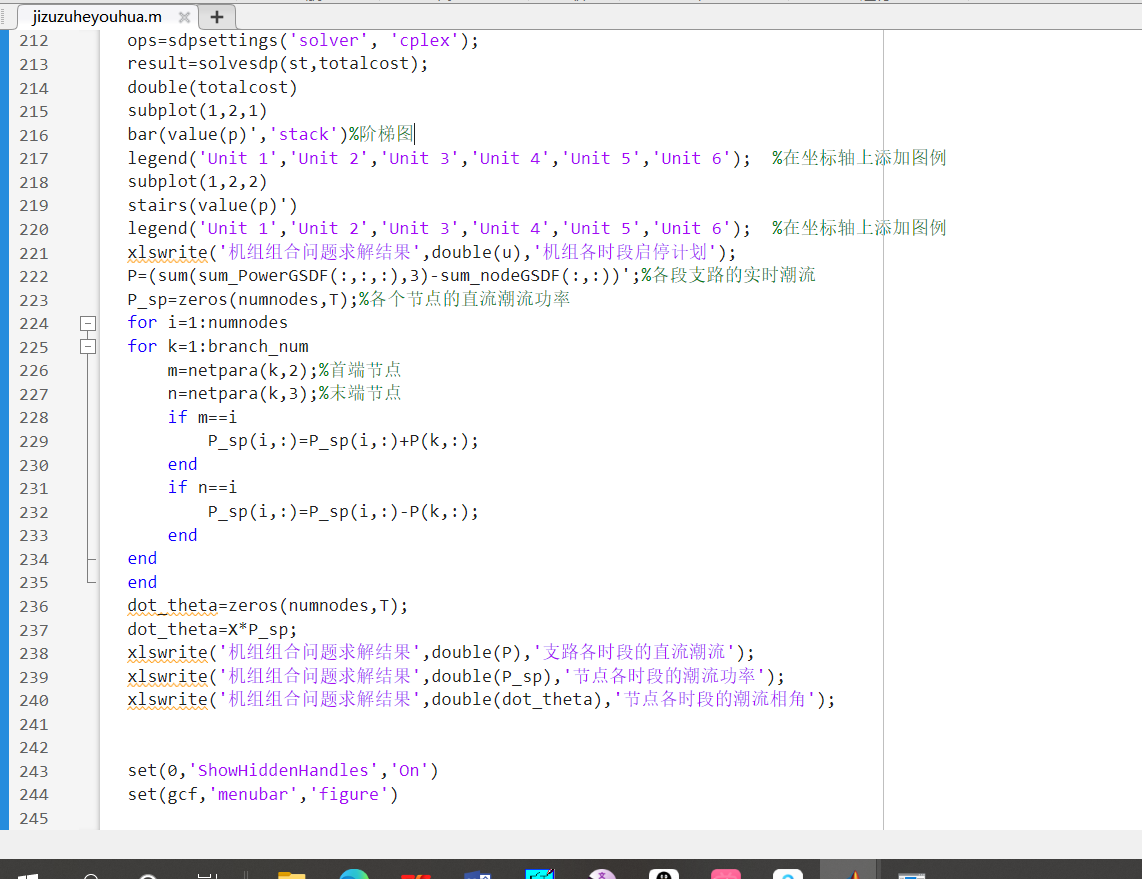Switch to the jizuzuheyouhua.m tab
This screenshot has height=879, width=1142.
(97, 17)
